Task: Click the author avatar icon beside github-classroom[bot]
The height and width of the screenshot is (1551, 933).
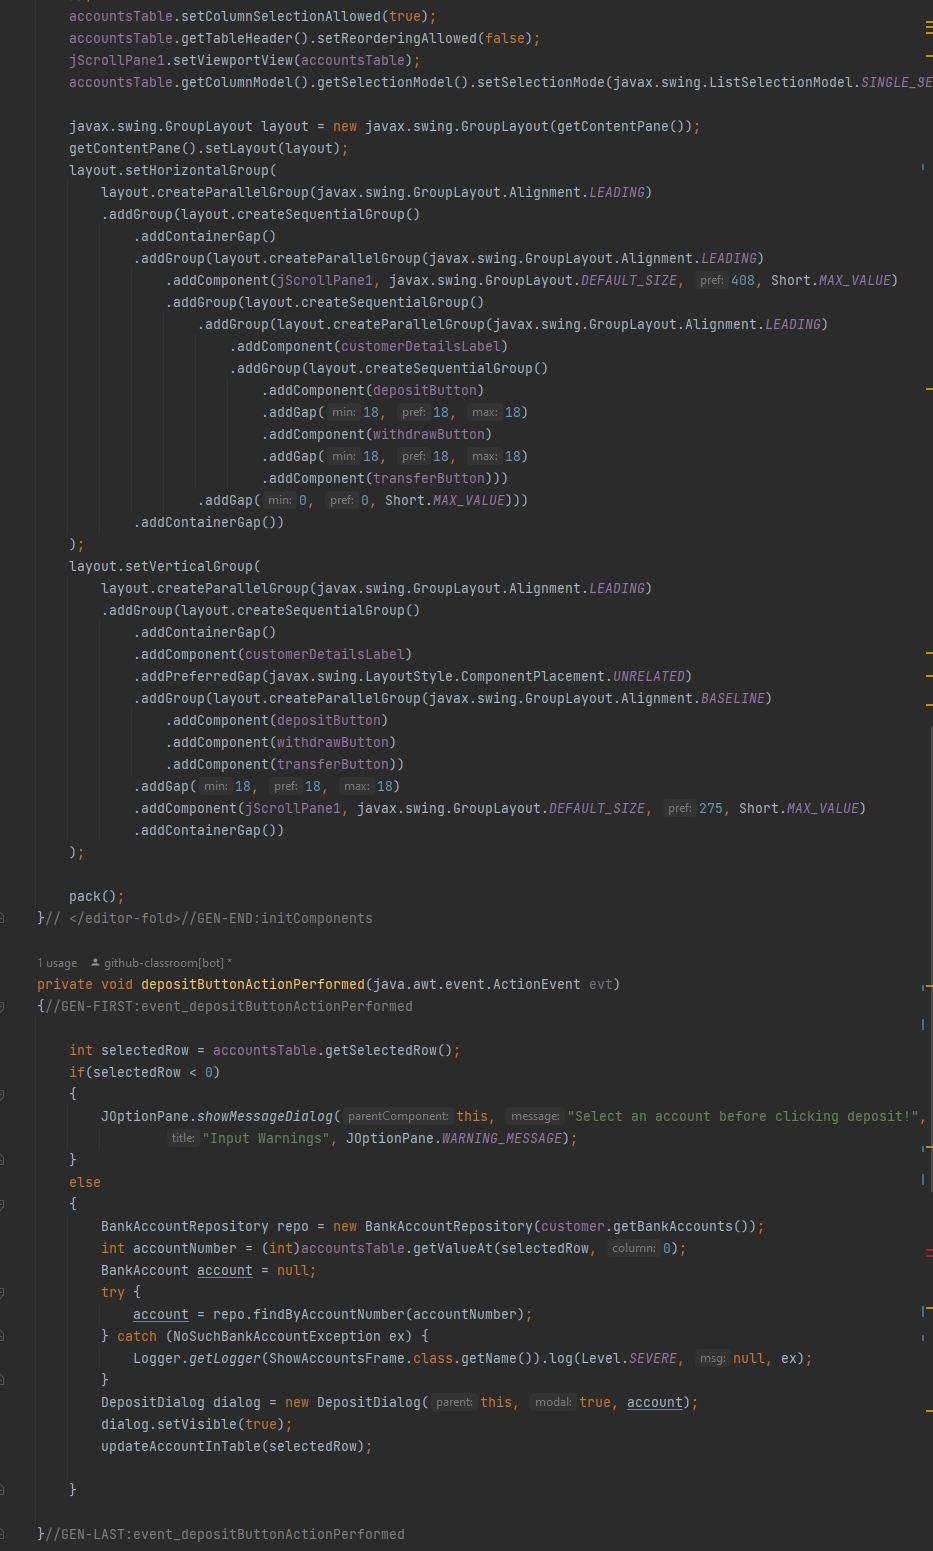Action: point(94,962)
